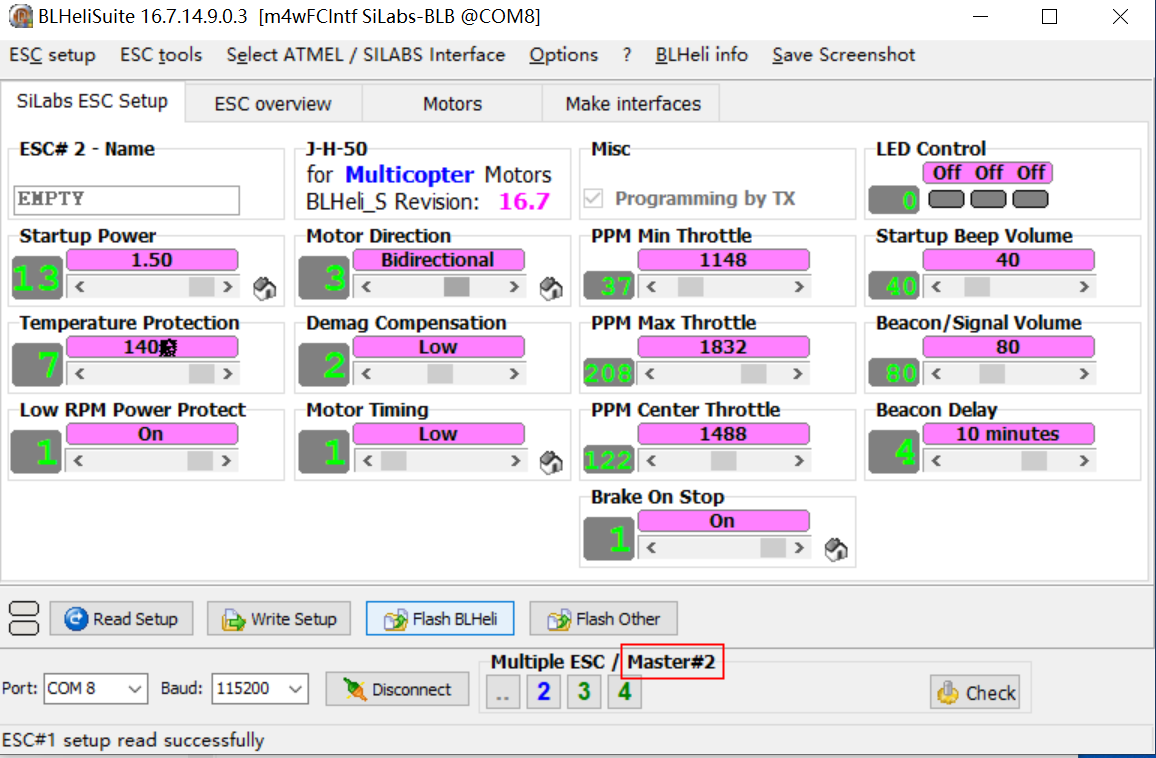
Task: Select the SiLabs ESC Setup tab
Action: pyautogui.click(x=92, y=101)
